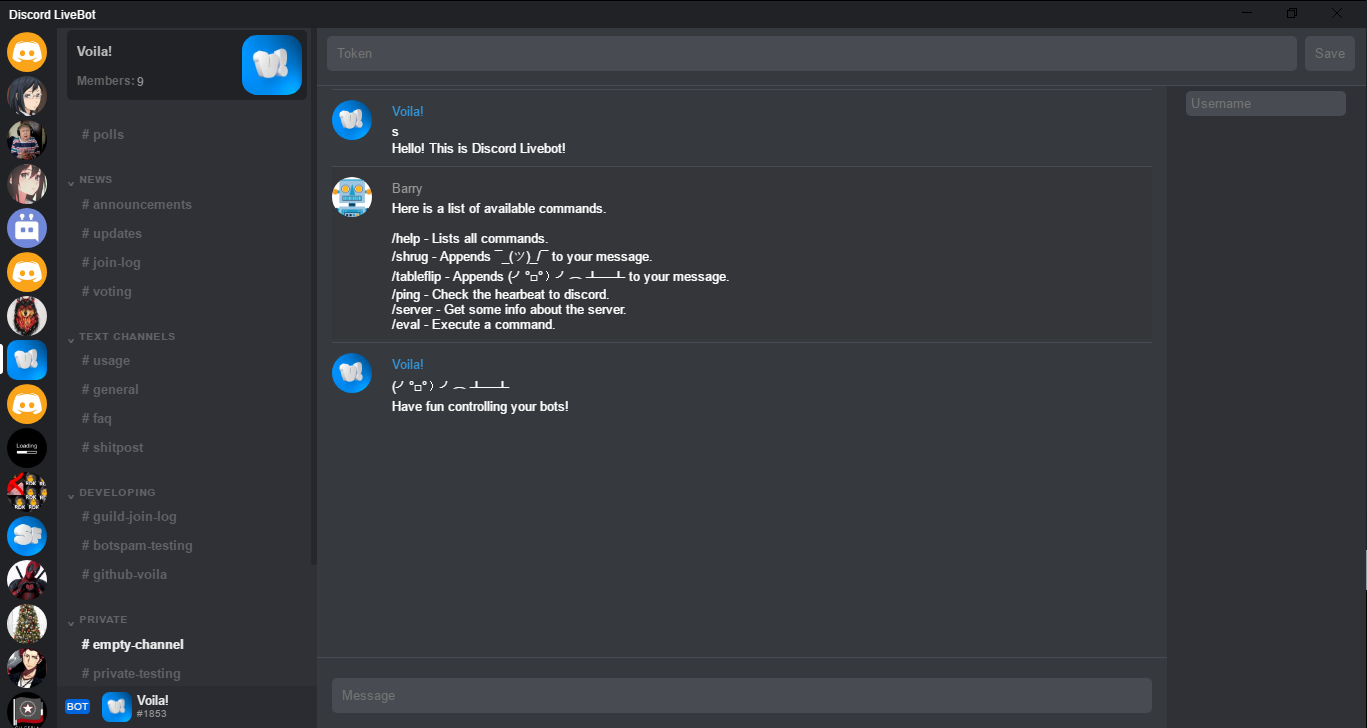The image size is (1367, 728).
Task: Click the Barry bot robot avatar in chat
Action: 352,197
